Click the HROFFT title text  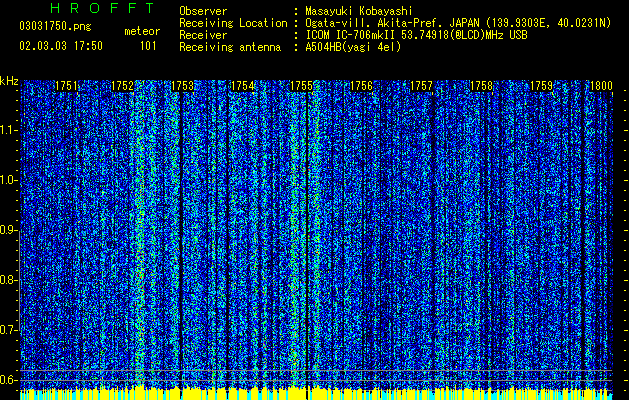(x=102, y=8)
